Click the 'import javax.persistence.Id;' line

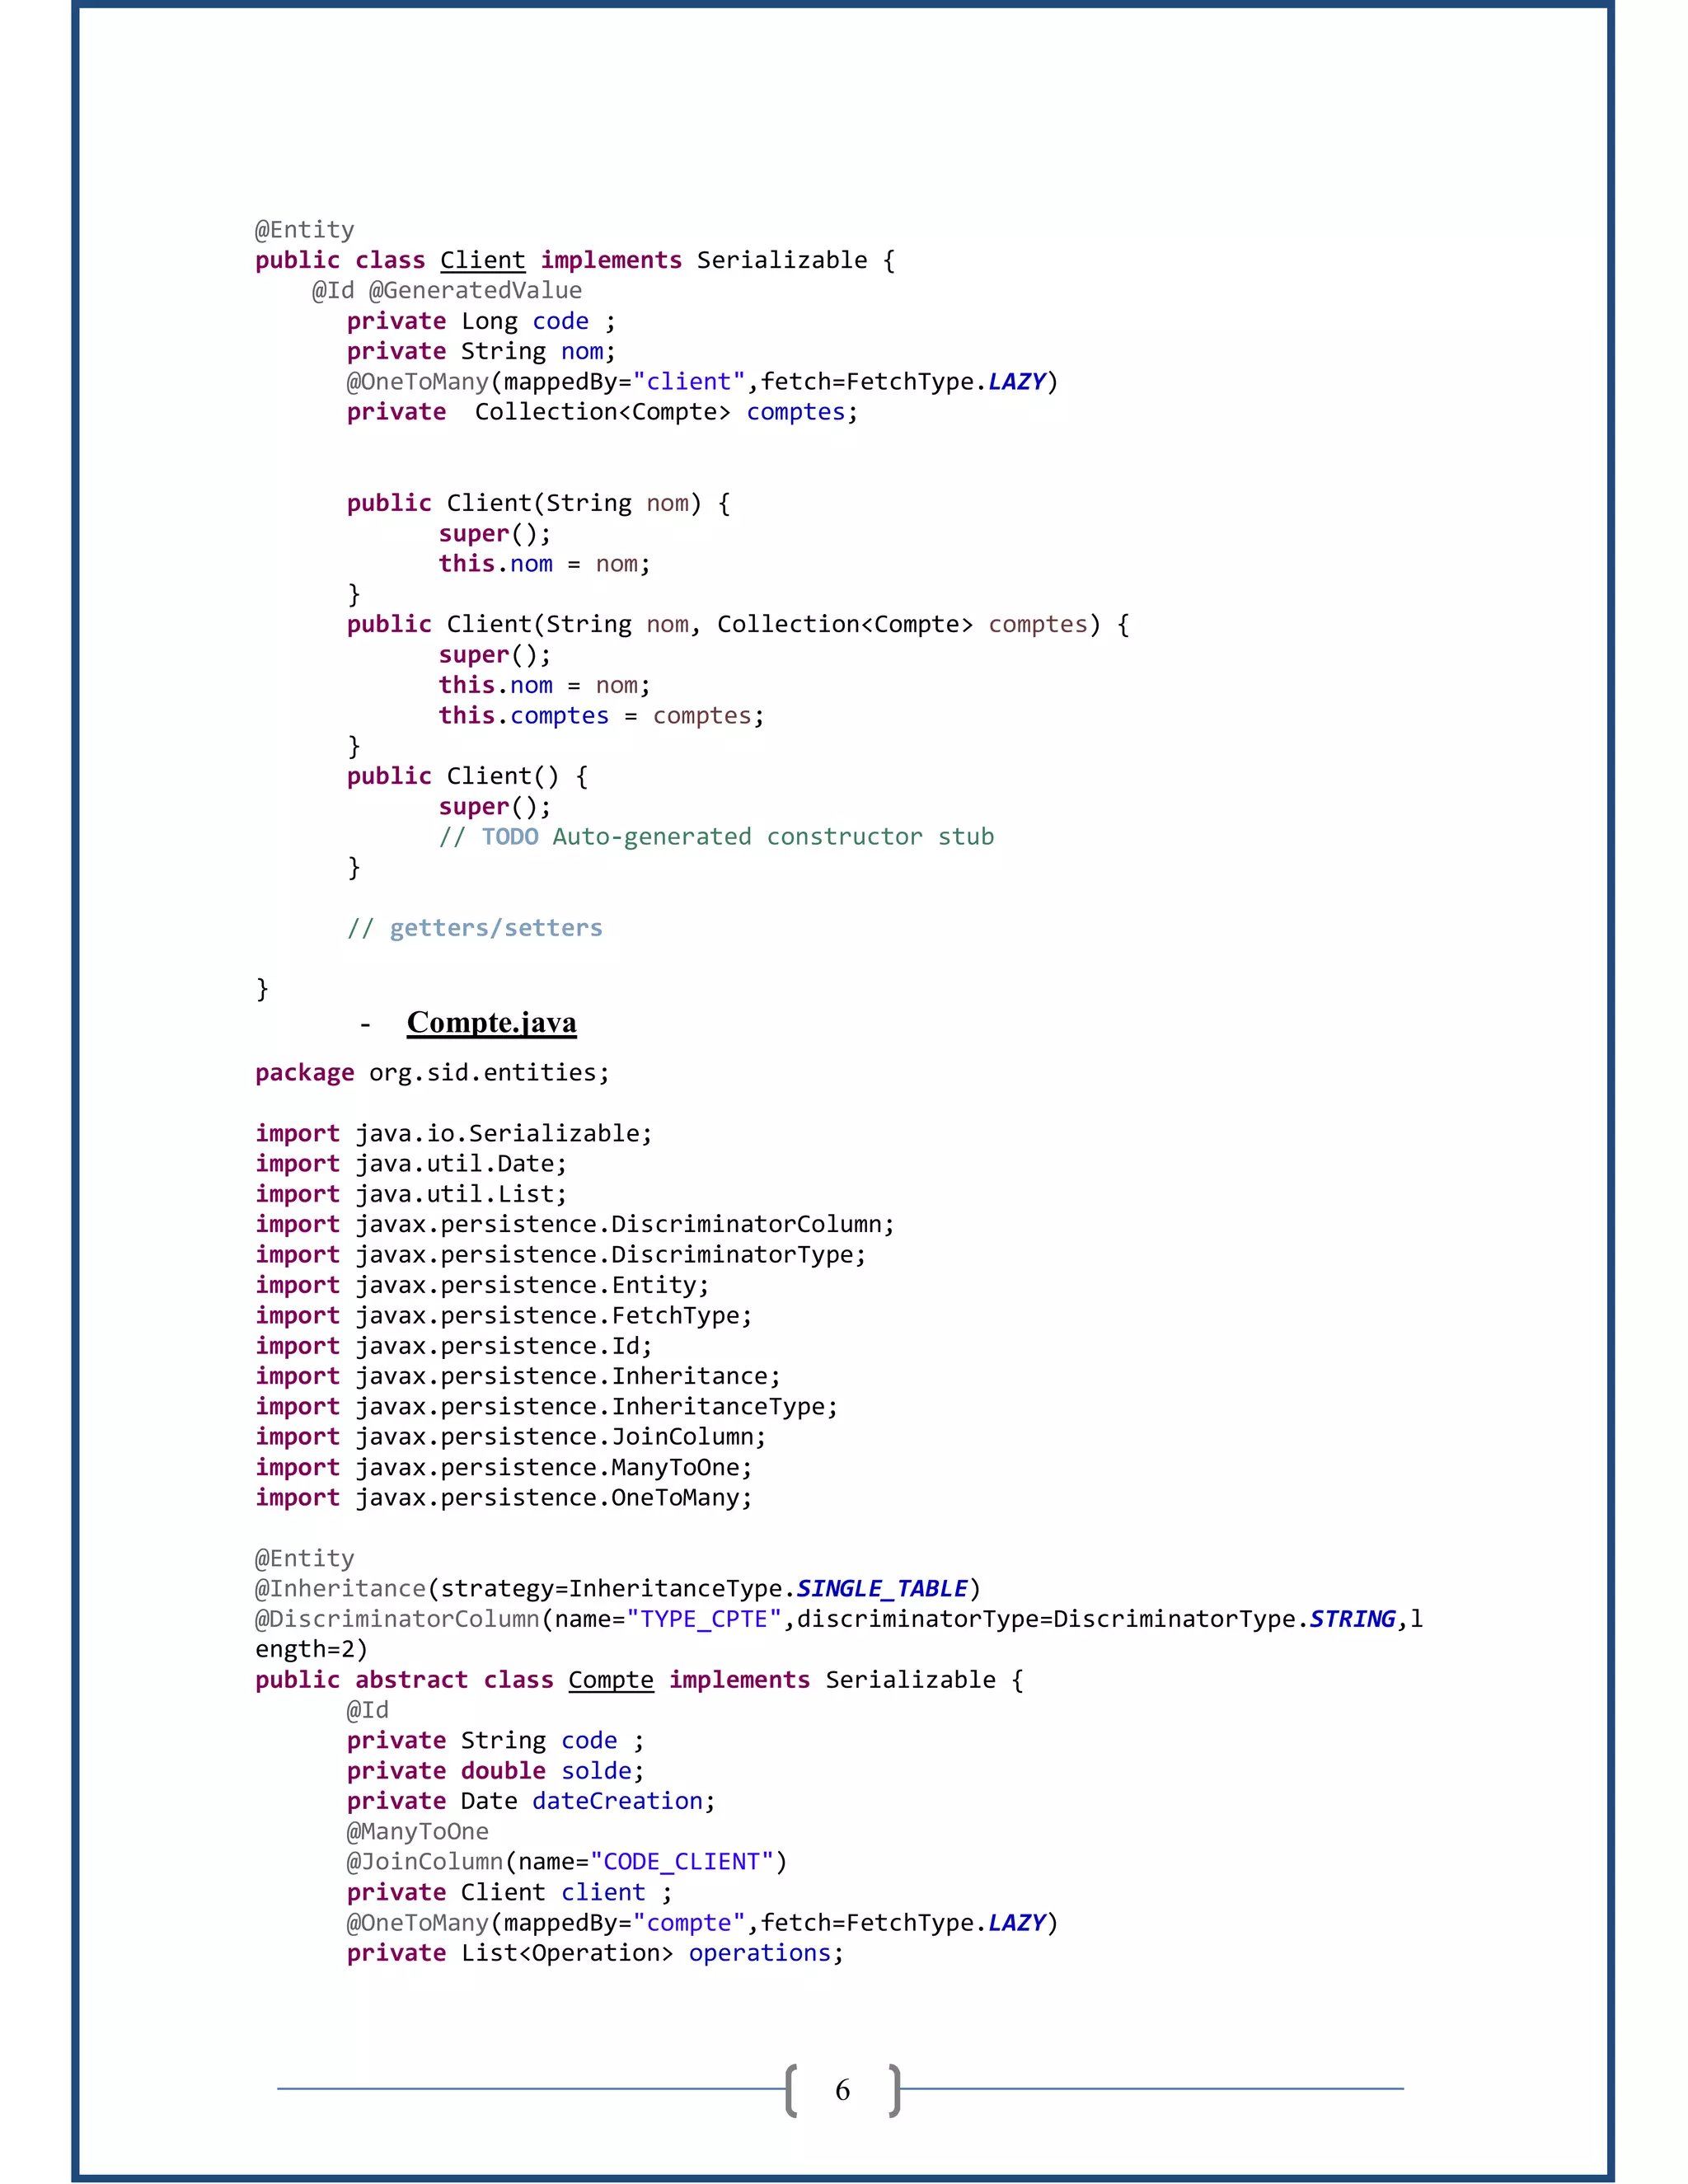tap(453, 1346)
